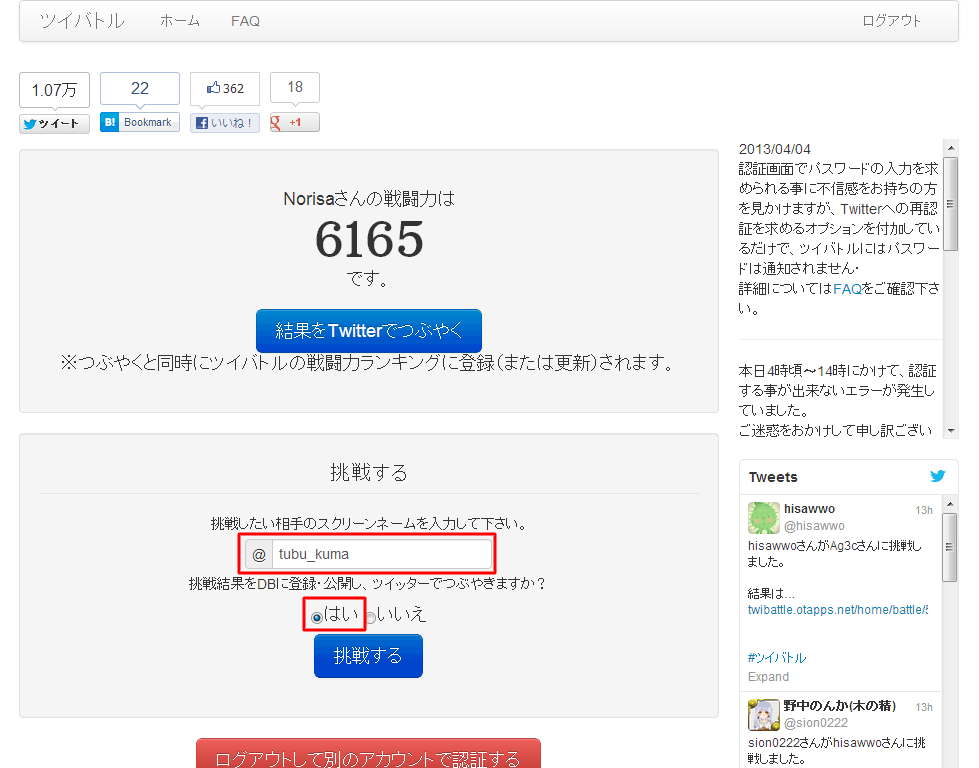Click the Twitter bird icon in Tweets widget
This screenshot has width=979, height=768.
(x=938, y=476)
